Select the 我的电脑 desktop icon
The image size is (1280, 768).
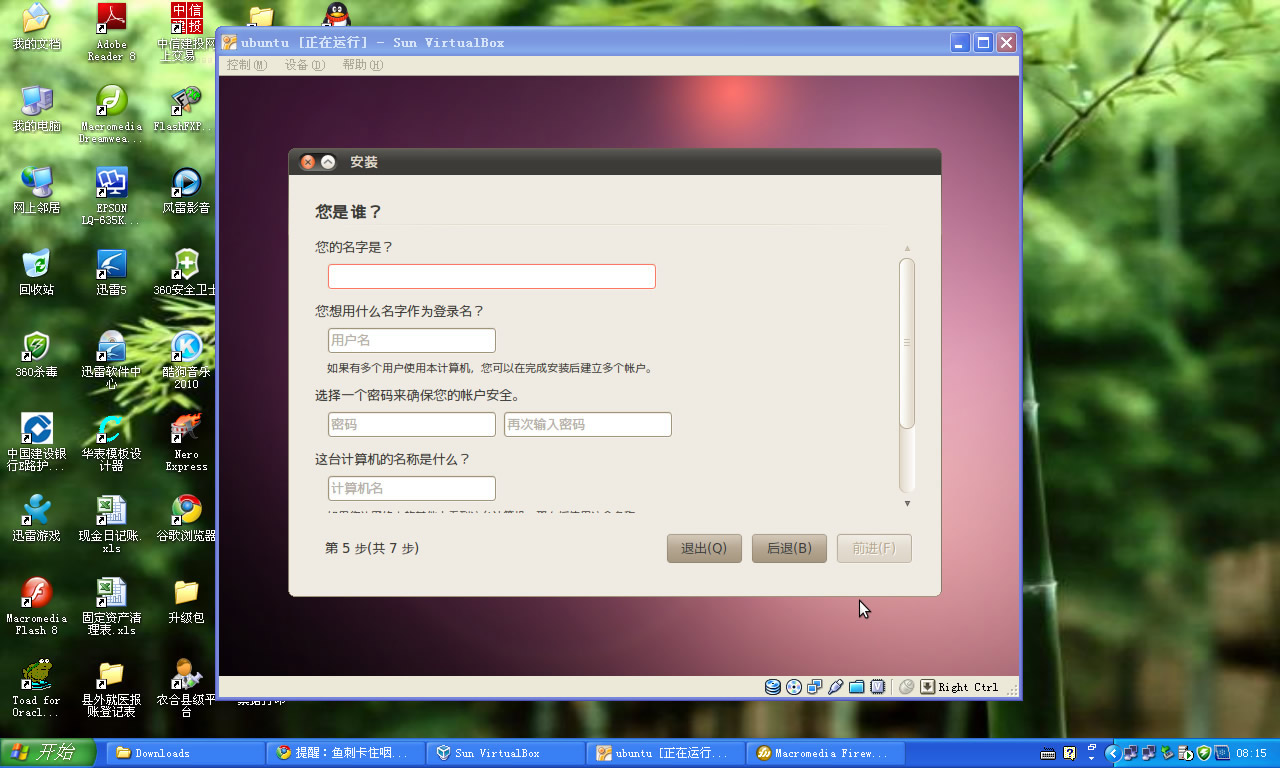(x=36, y=109)
